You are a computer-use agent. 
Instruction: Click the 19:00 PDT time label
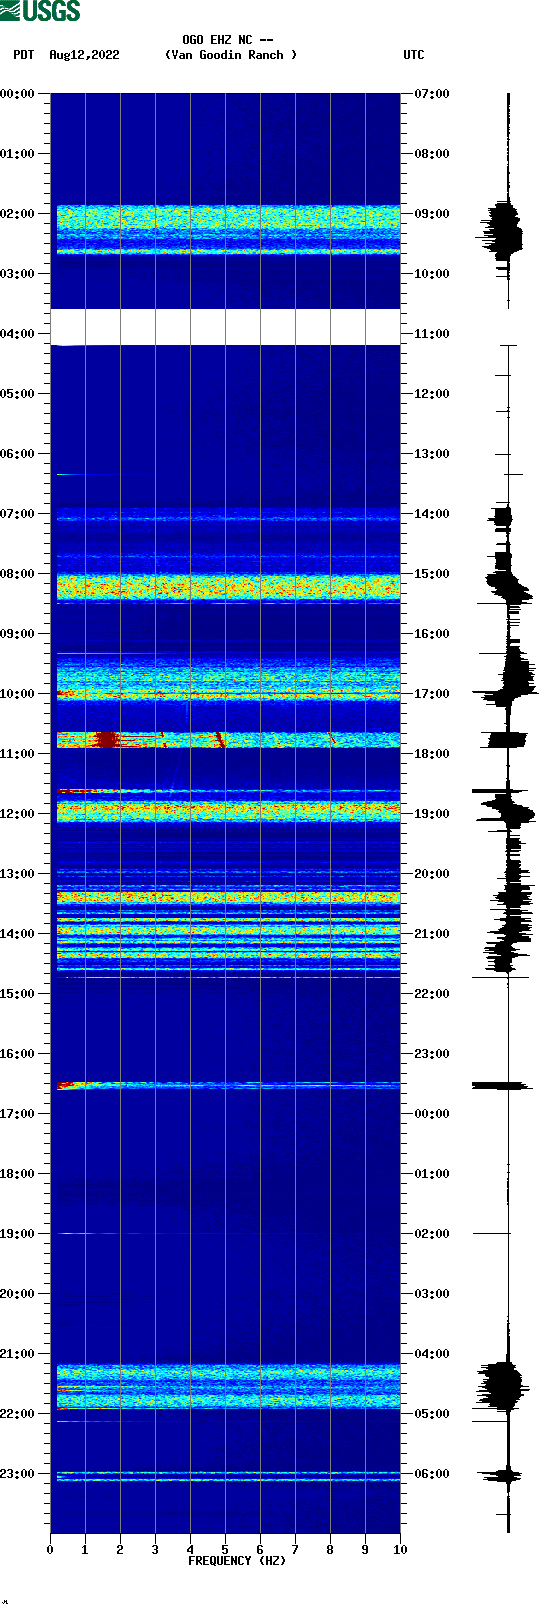[18, 1234]
